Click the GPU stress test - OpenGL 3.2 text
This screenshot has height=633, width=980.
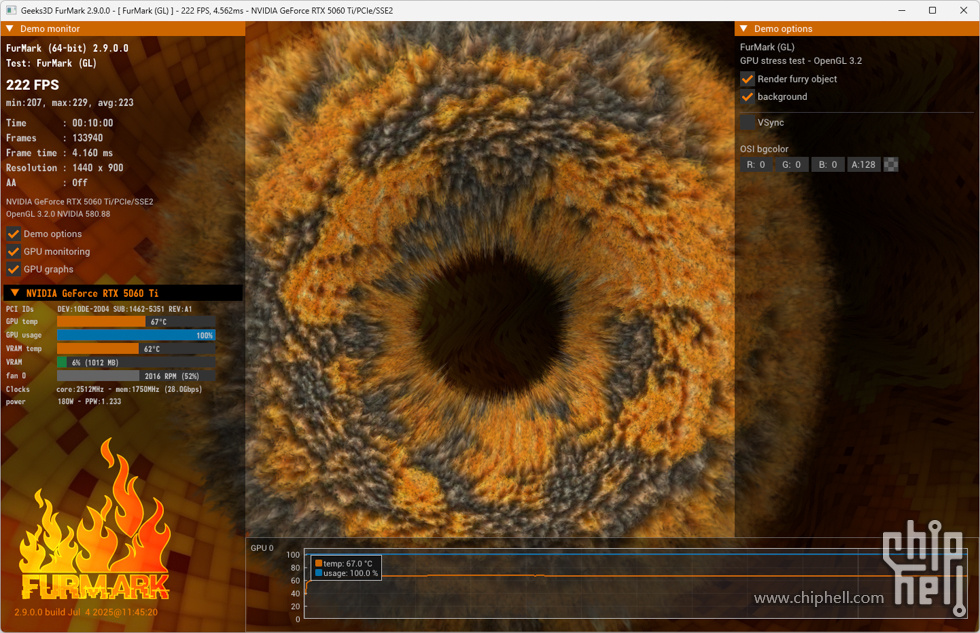click(801, 61)
